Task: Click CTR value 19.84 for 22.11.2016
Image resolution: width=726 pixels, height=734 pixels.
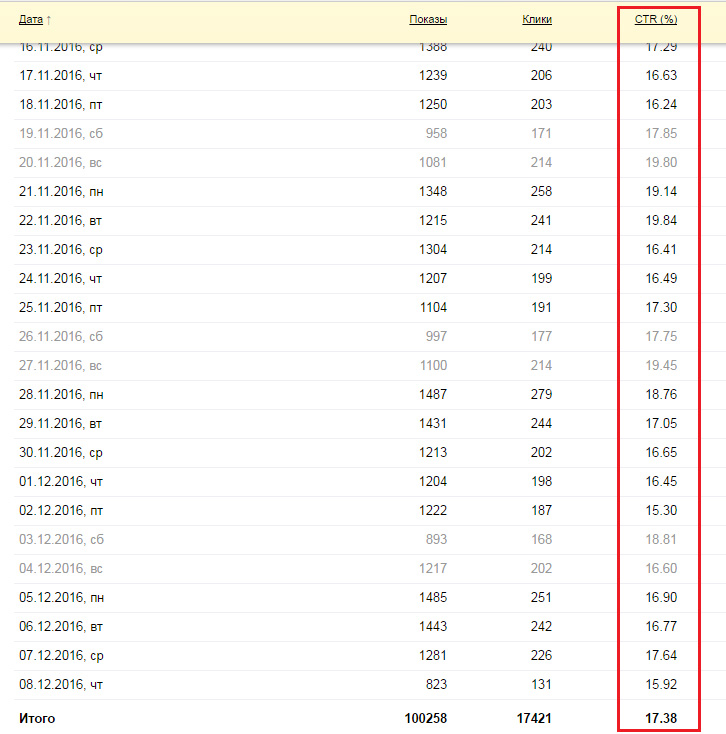Action: [661, 221]
